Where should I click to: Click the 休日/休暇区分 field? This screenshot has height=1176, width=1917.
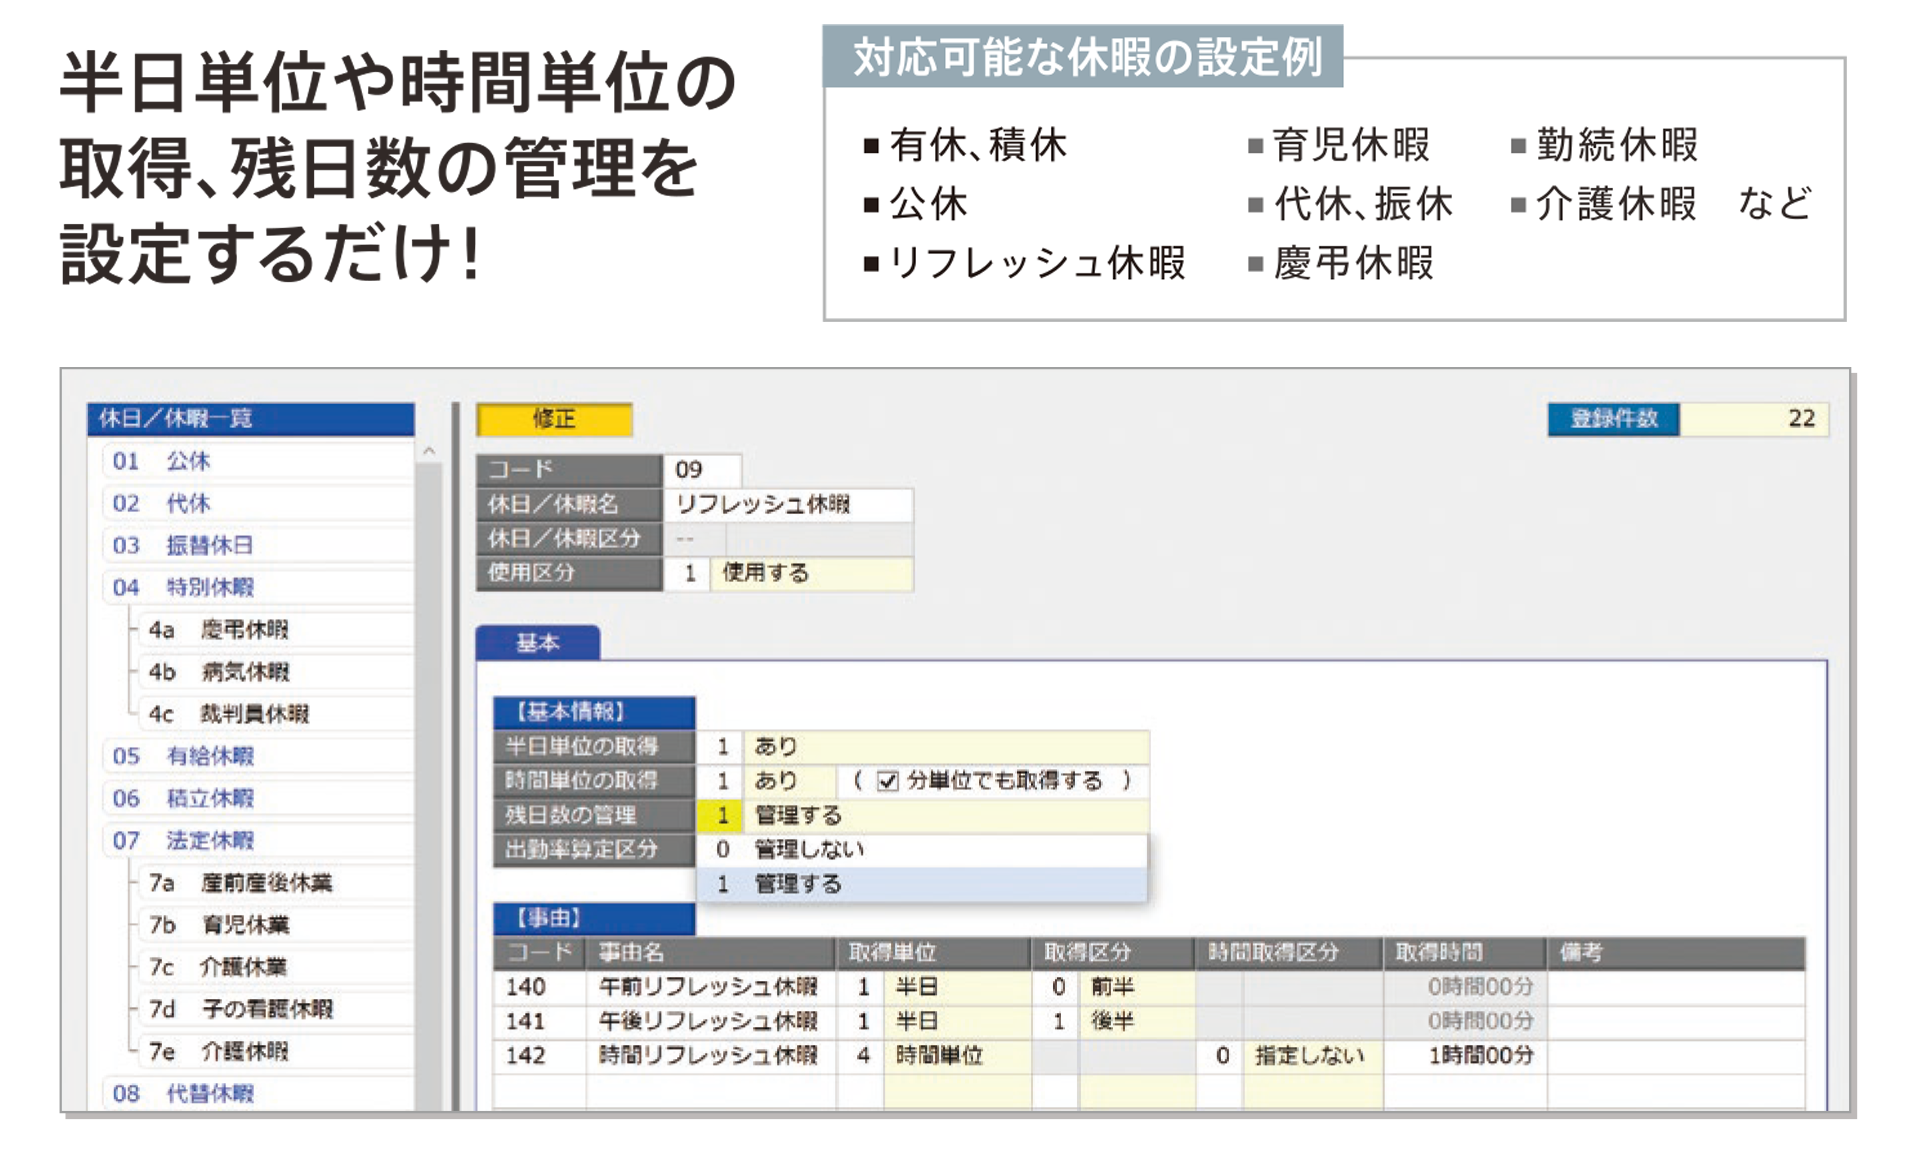tap(788, 538)
